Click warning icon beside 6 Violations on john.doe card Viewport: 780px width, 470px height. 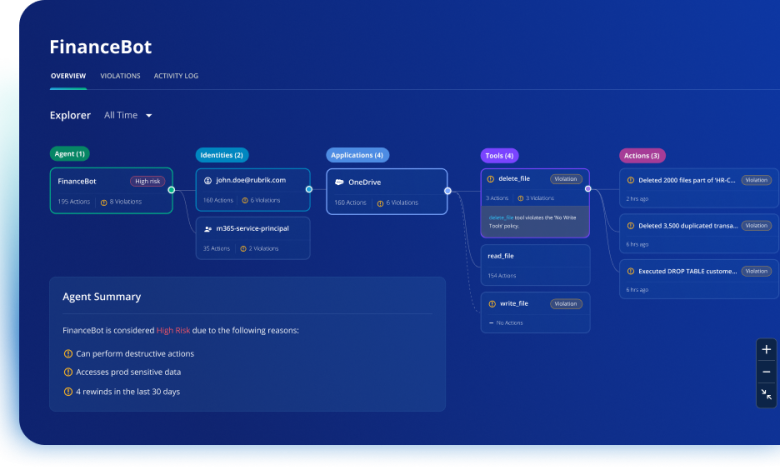tap(245, 200)
